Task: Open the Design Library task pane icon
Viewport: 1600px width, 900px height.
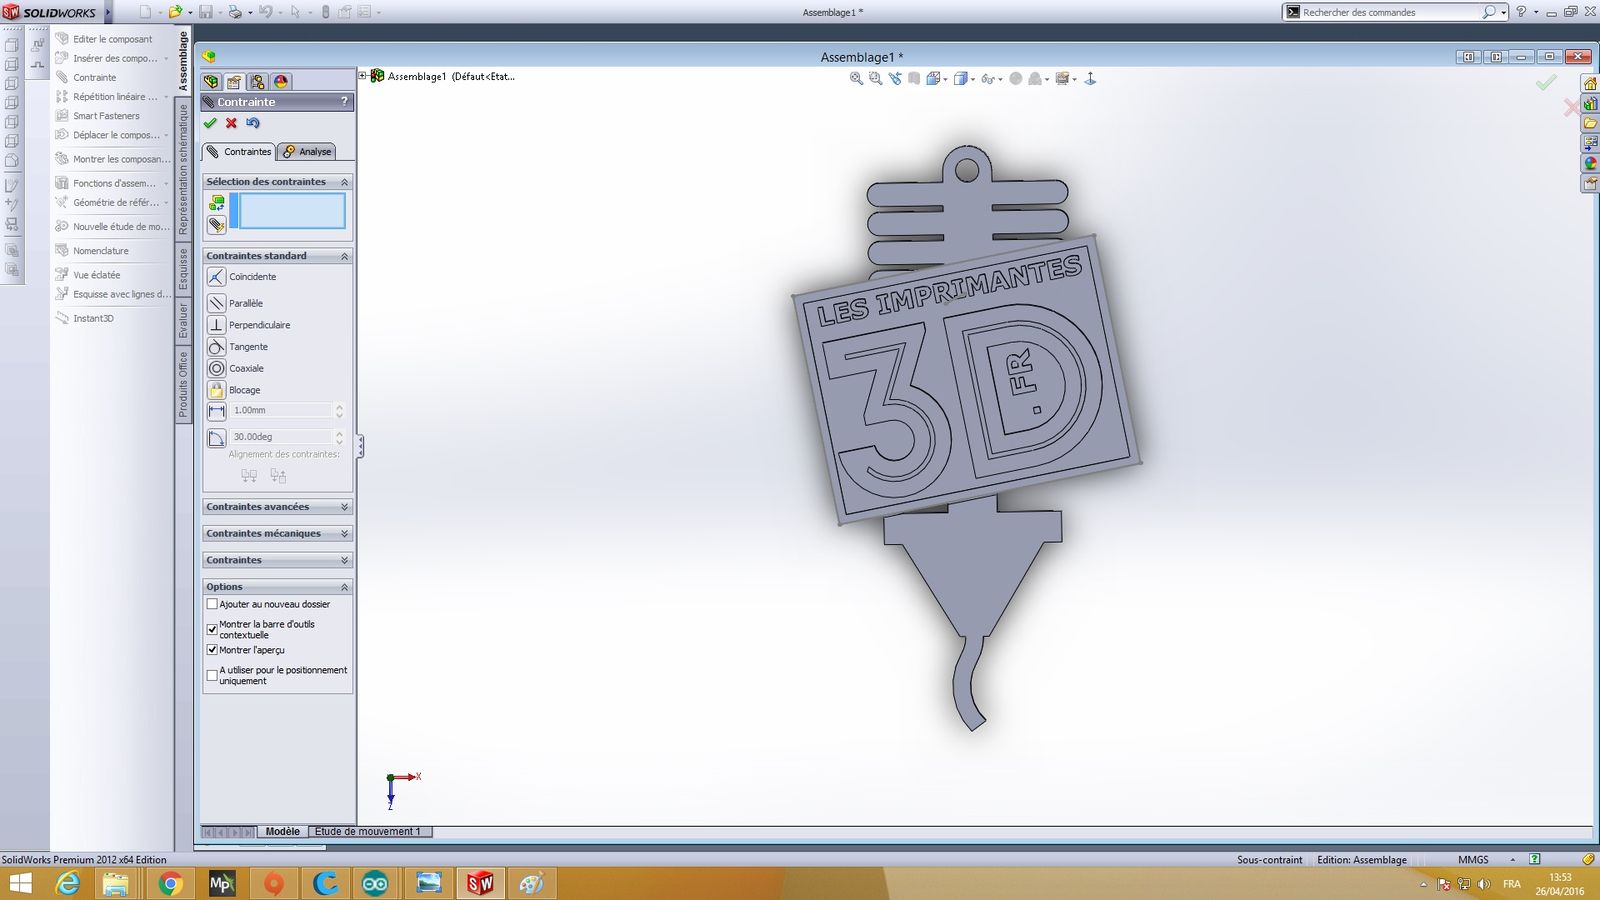Action: 1589,103
